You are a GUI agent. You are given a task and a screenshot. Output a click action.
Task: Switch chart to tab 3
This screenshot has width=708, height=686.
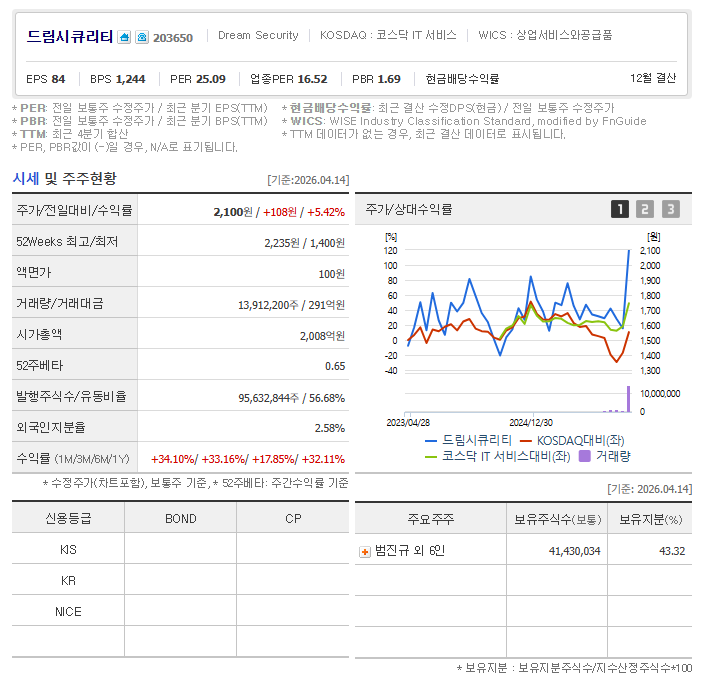671,209
